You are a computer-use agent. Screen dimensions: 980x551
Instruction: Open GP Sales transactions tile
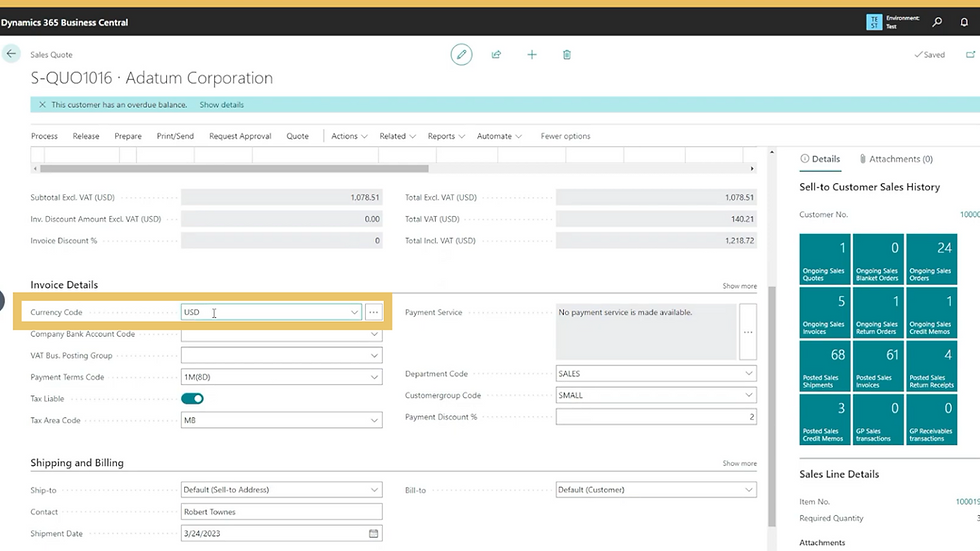coord(878,419)
